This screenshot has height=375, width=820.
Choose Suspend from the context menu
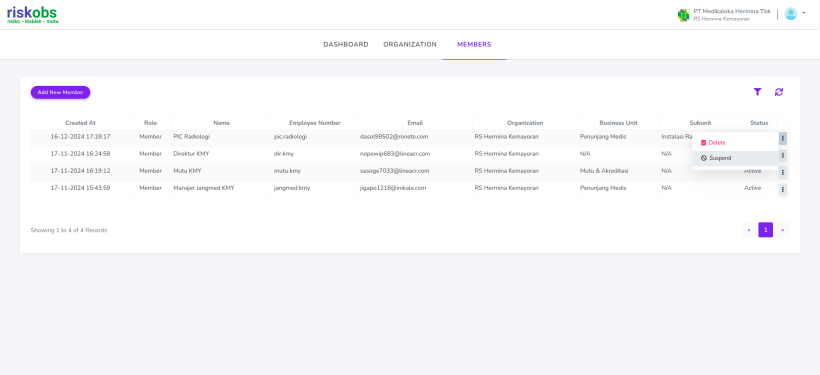tap(735, 158)
